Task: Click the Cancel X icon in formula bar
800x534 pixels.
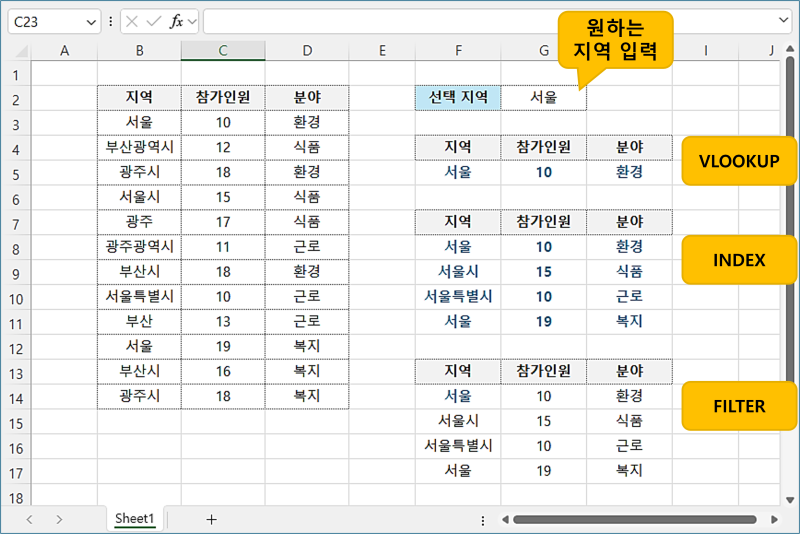Action: [134, 21]
